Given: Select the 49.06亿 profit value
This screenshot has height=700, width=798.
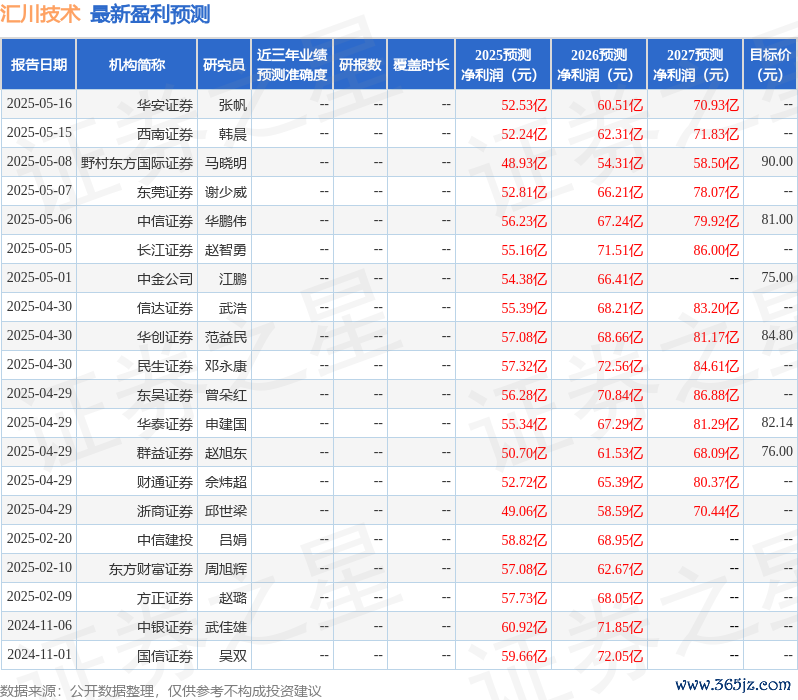Looking at the screenshot, I should point(524,512).
